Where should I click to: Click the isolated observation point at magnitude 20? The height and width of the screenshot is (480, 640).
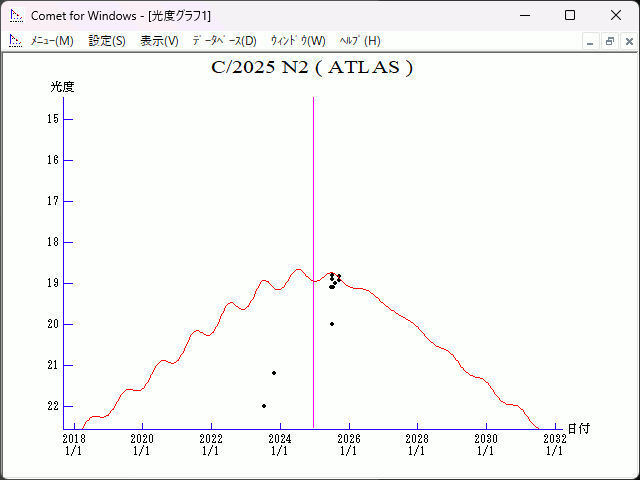(332, 324)
